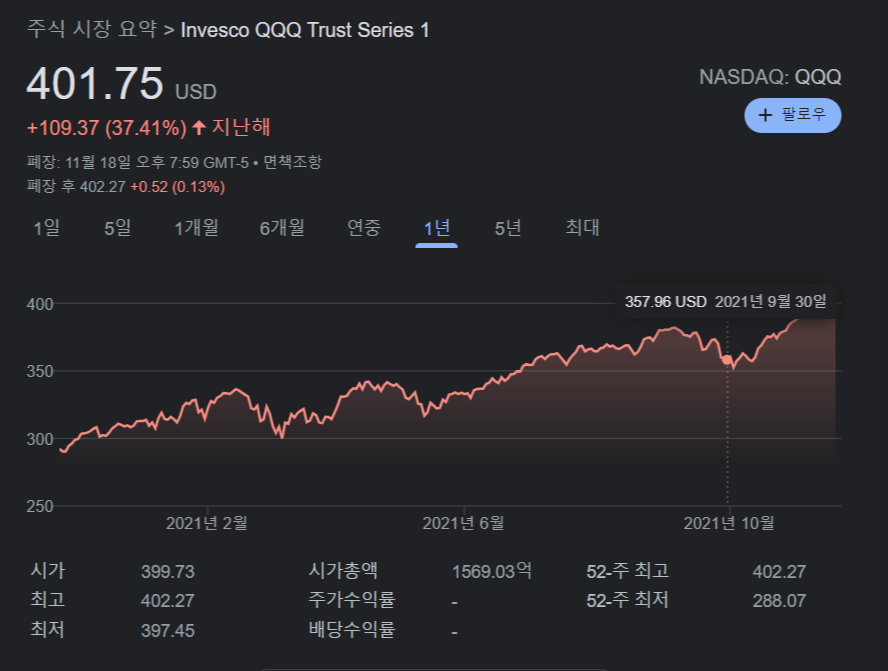Switch to the 6개월 chart view

tap(283, 228)
